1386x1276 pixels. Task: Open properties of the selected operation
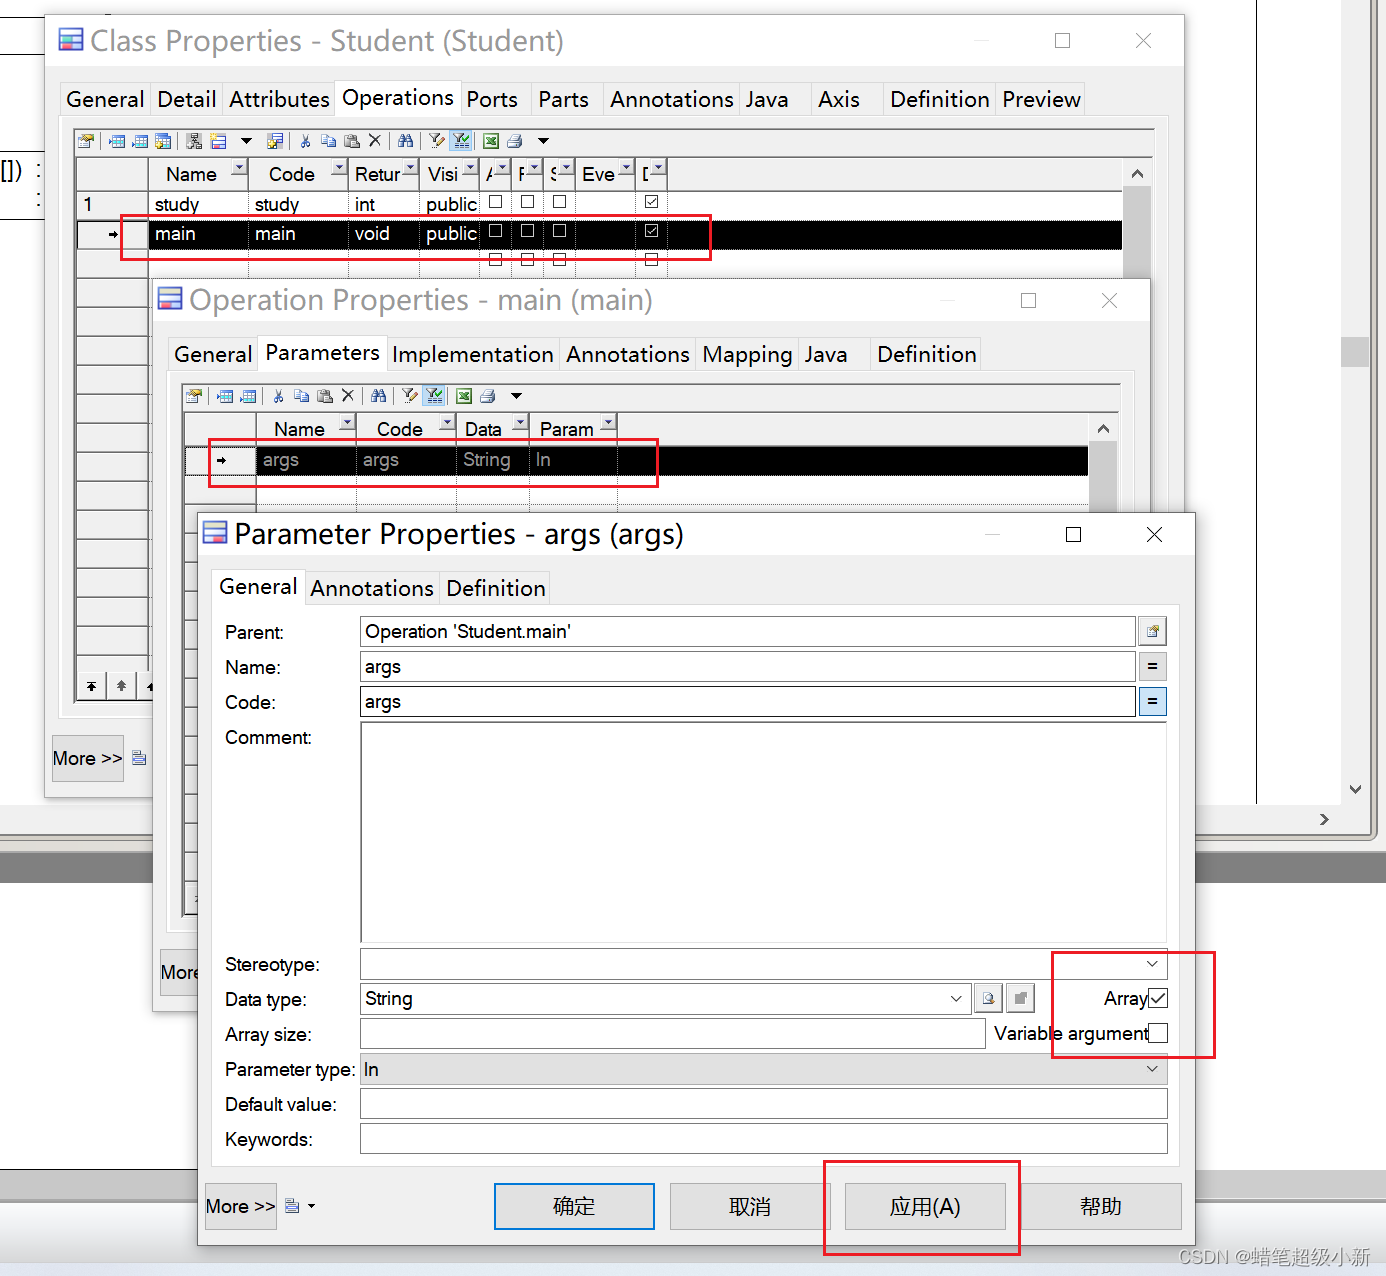(x=86, y=140)
